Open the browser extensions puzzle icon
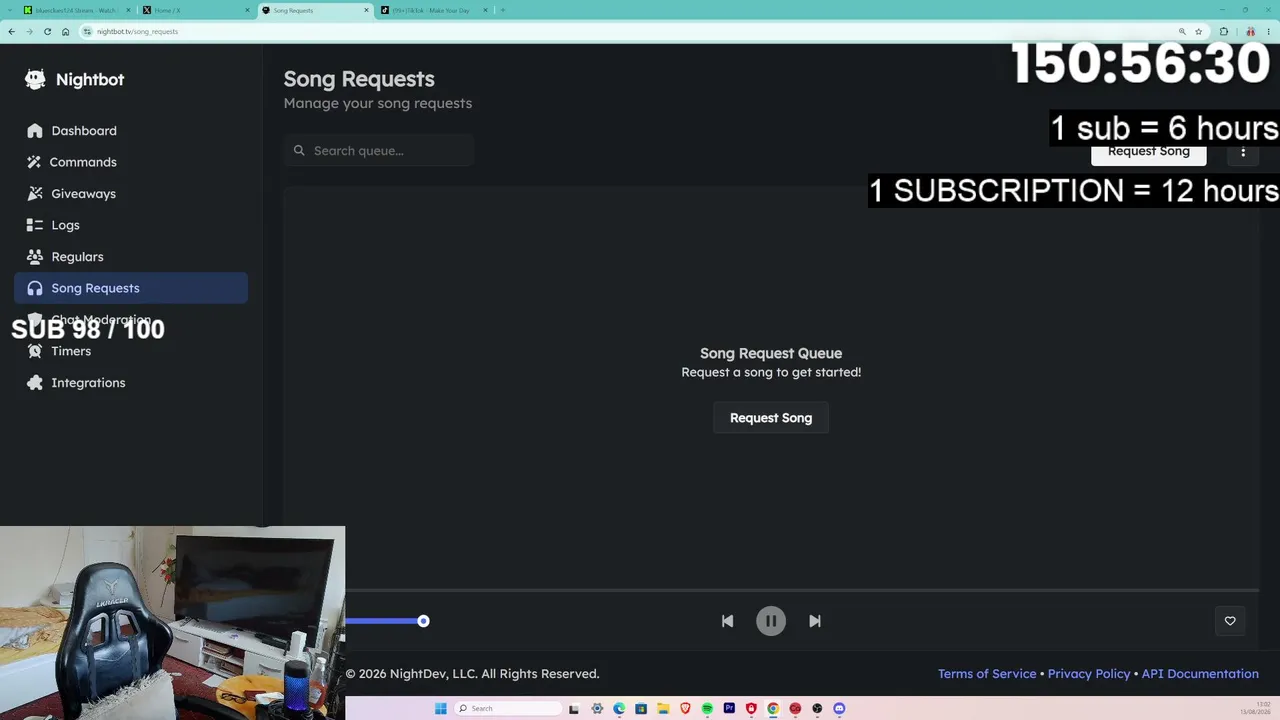1280x720 pixels. coord(1224,32)
